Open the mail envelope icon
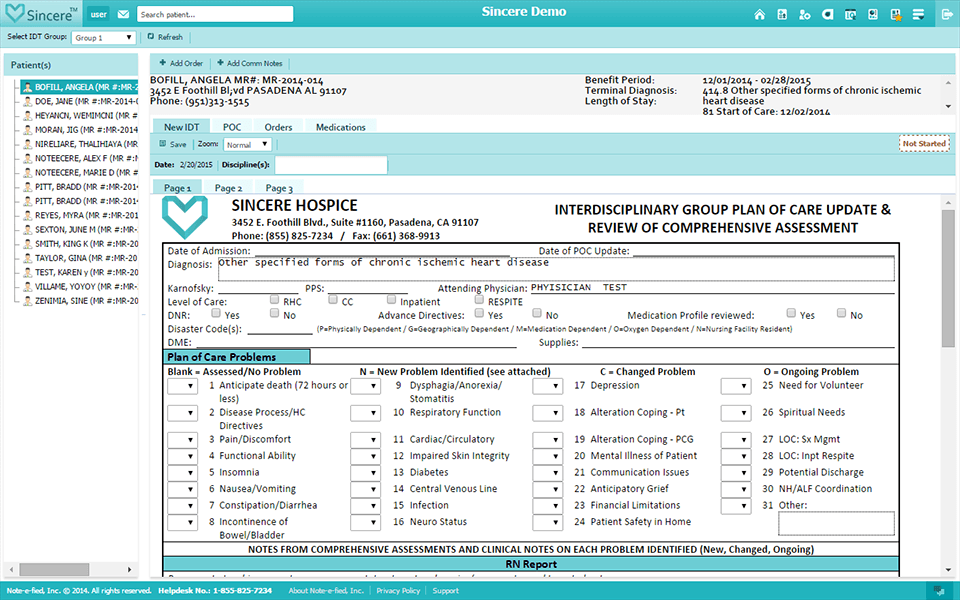Image resolution: width=960 pixels, height=600 pixels. click(x=123, y=14)
